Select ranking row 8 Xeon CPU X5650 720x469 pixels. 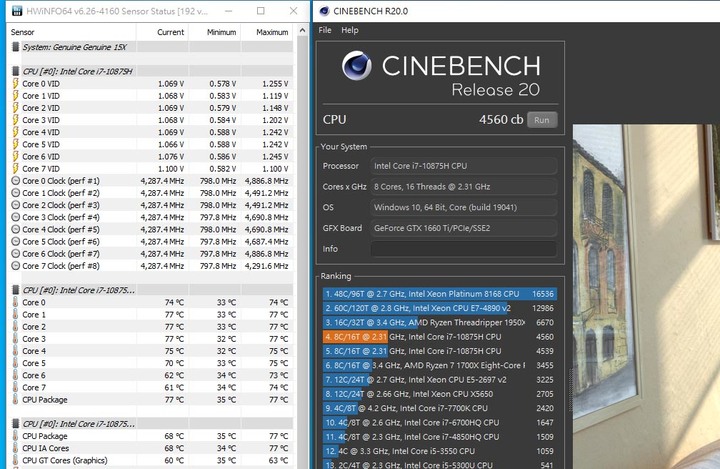click(439, 394)
